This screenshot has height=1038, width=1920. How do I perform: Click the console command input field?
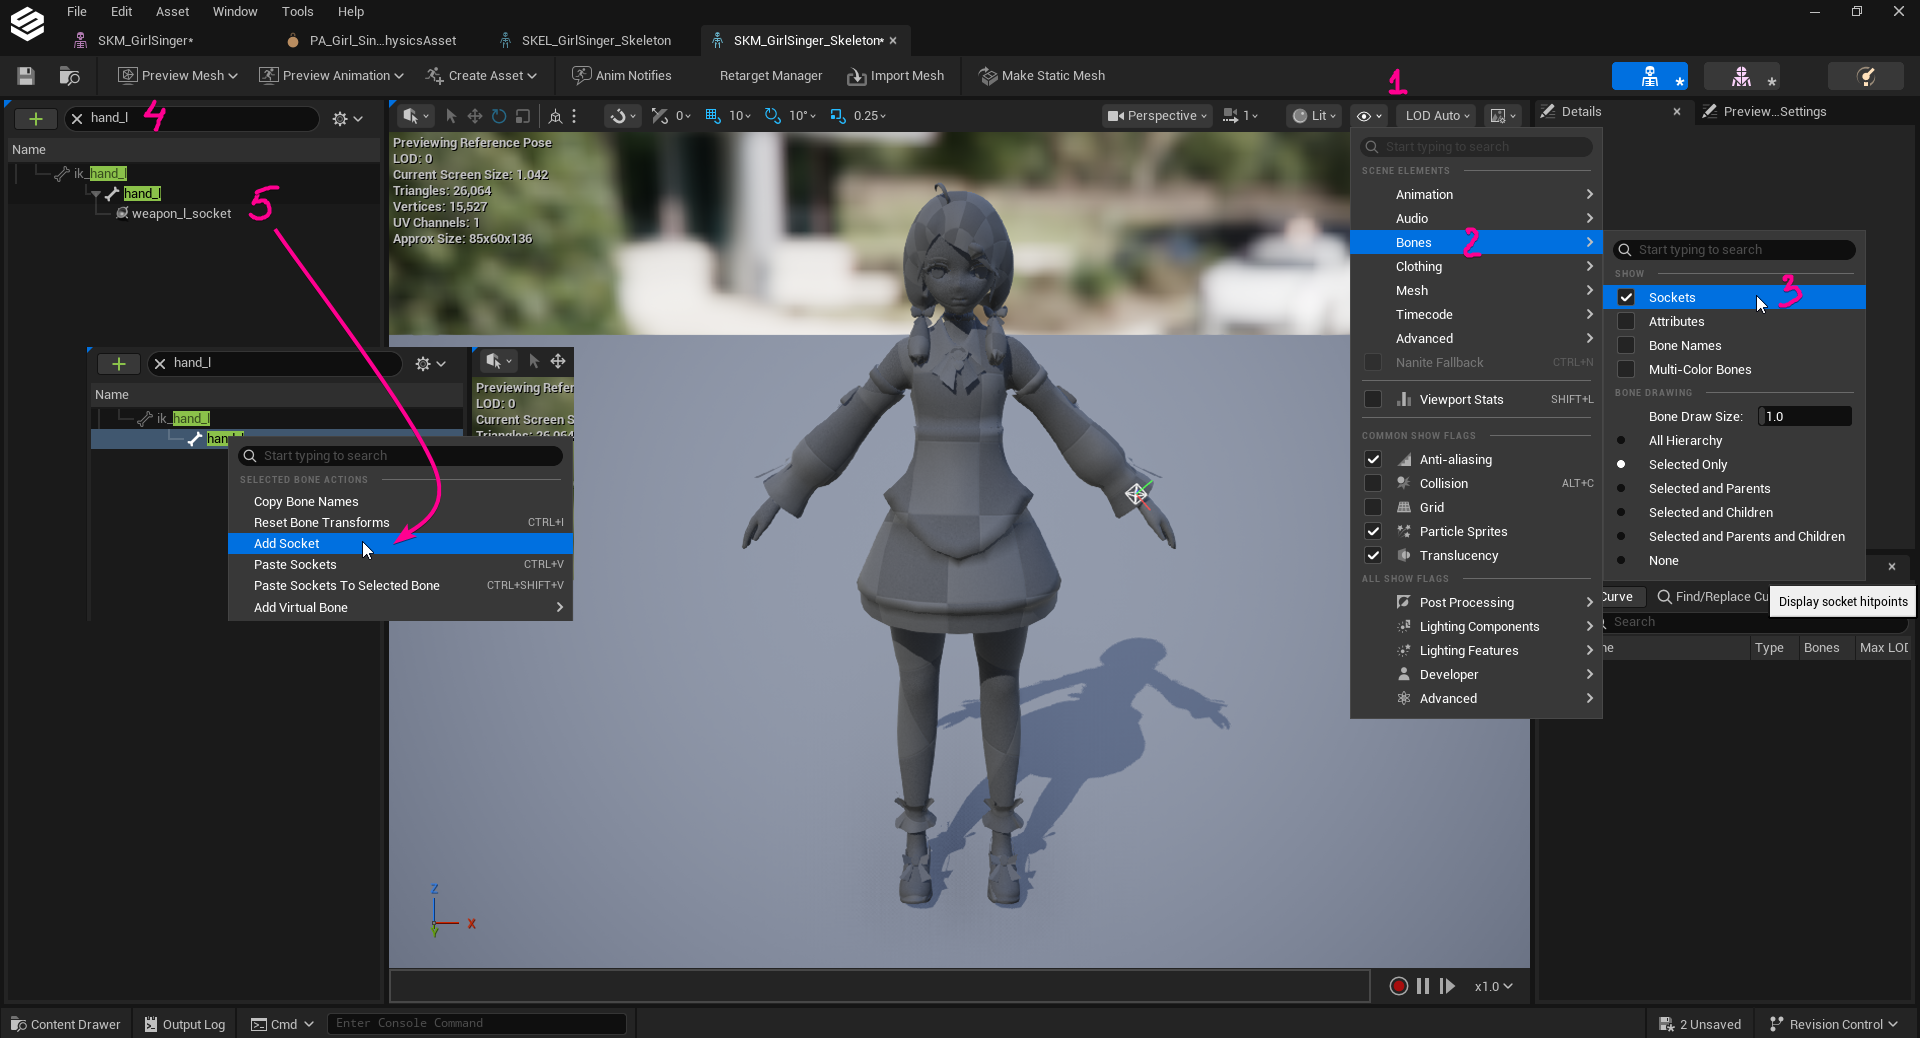click(x=477, y=1023)
